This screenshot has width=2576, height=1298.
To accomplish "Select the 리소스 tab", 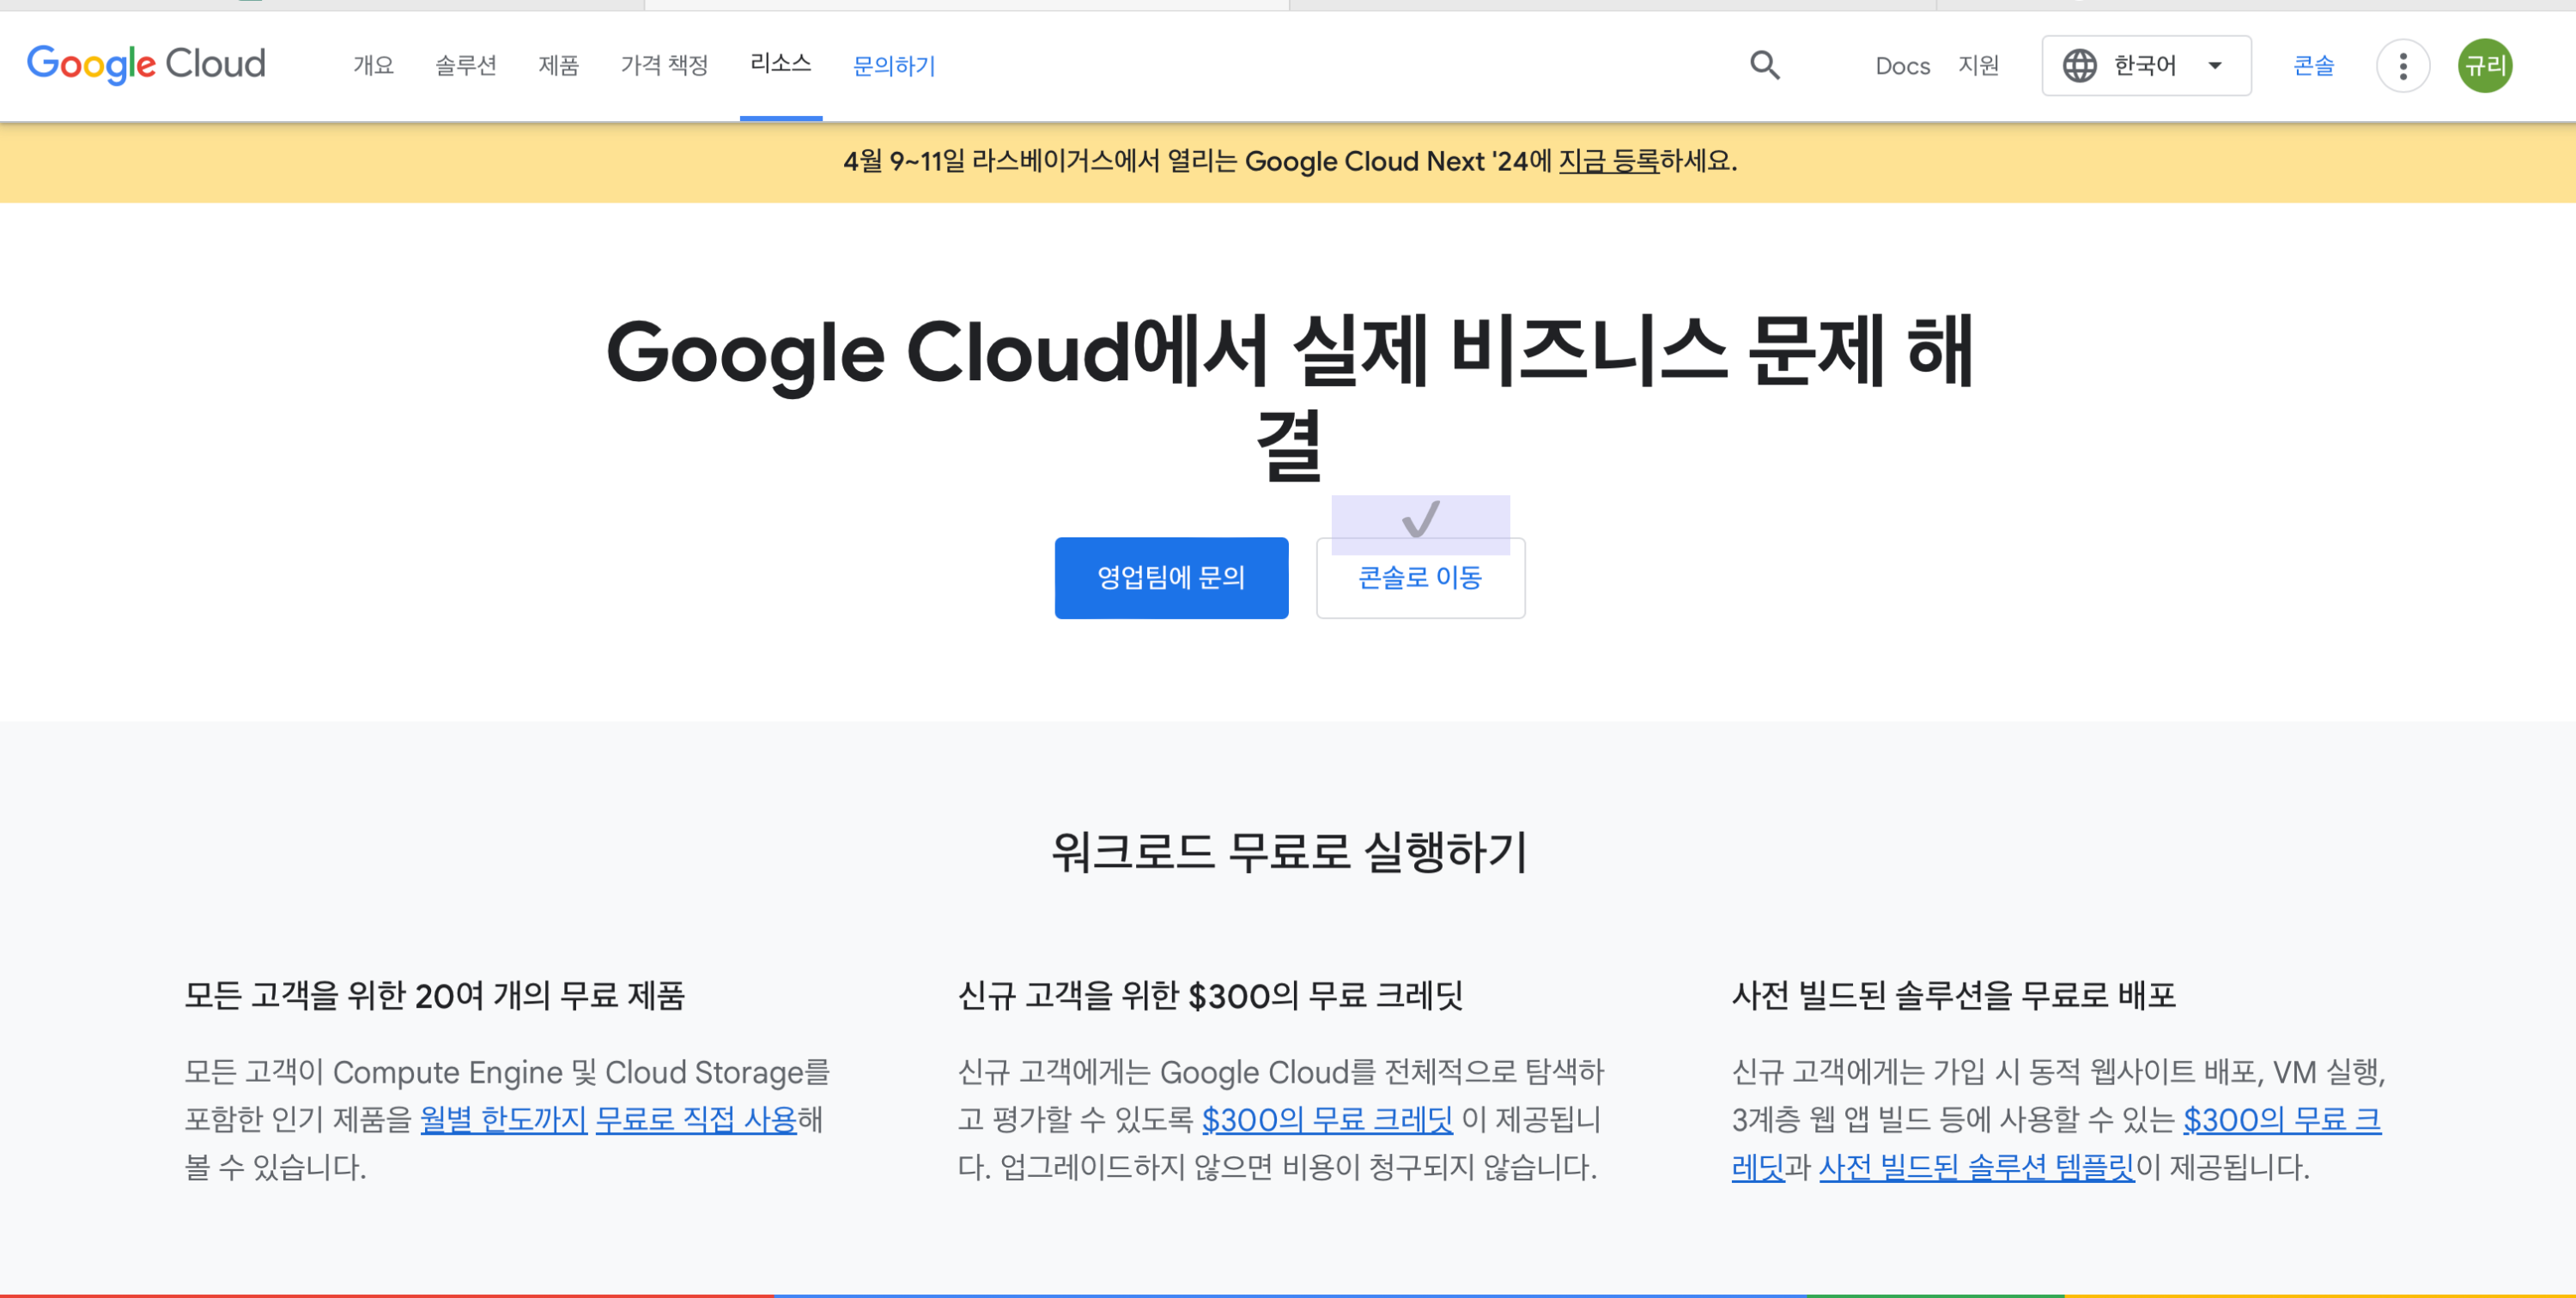I will tap(780, 64).
